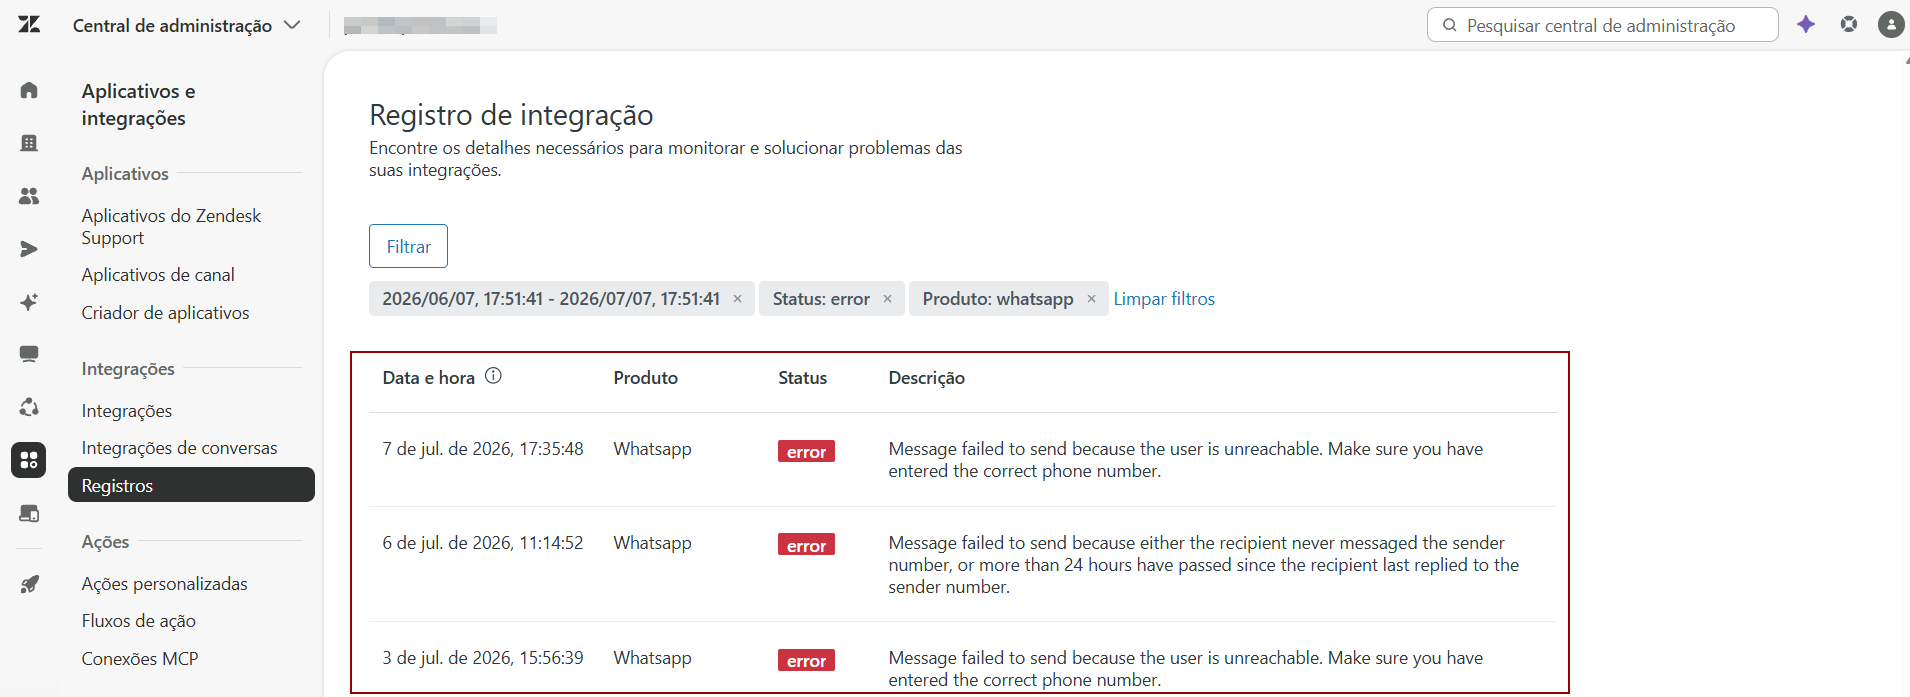
Task: Click the Status column header
Action: 802,378
